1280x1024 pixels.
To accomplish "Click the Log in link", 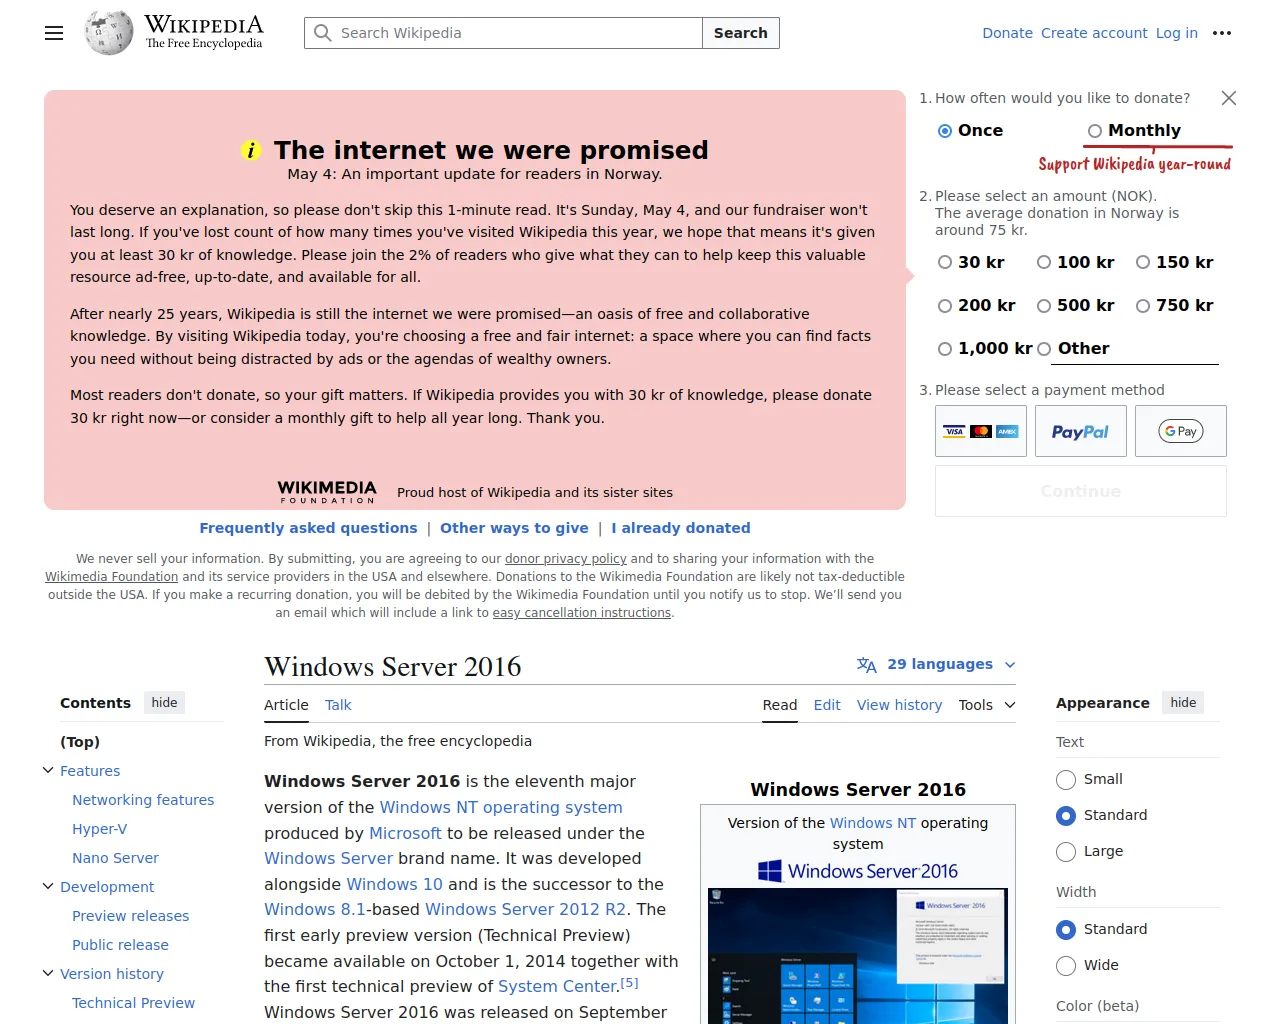I will (x=1177, y=33).
